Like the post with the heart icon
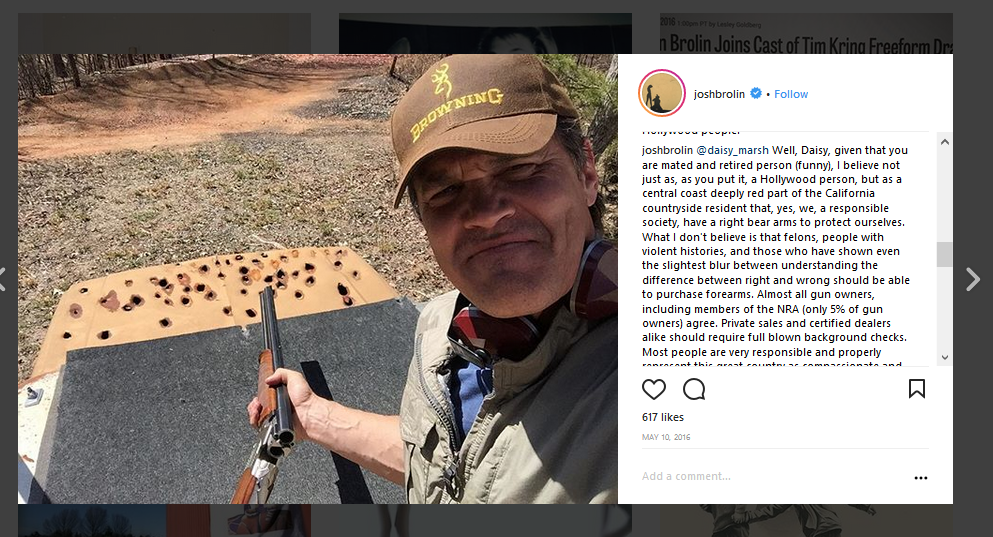 [654, 389]
